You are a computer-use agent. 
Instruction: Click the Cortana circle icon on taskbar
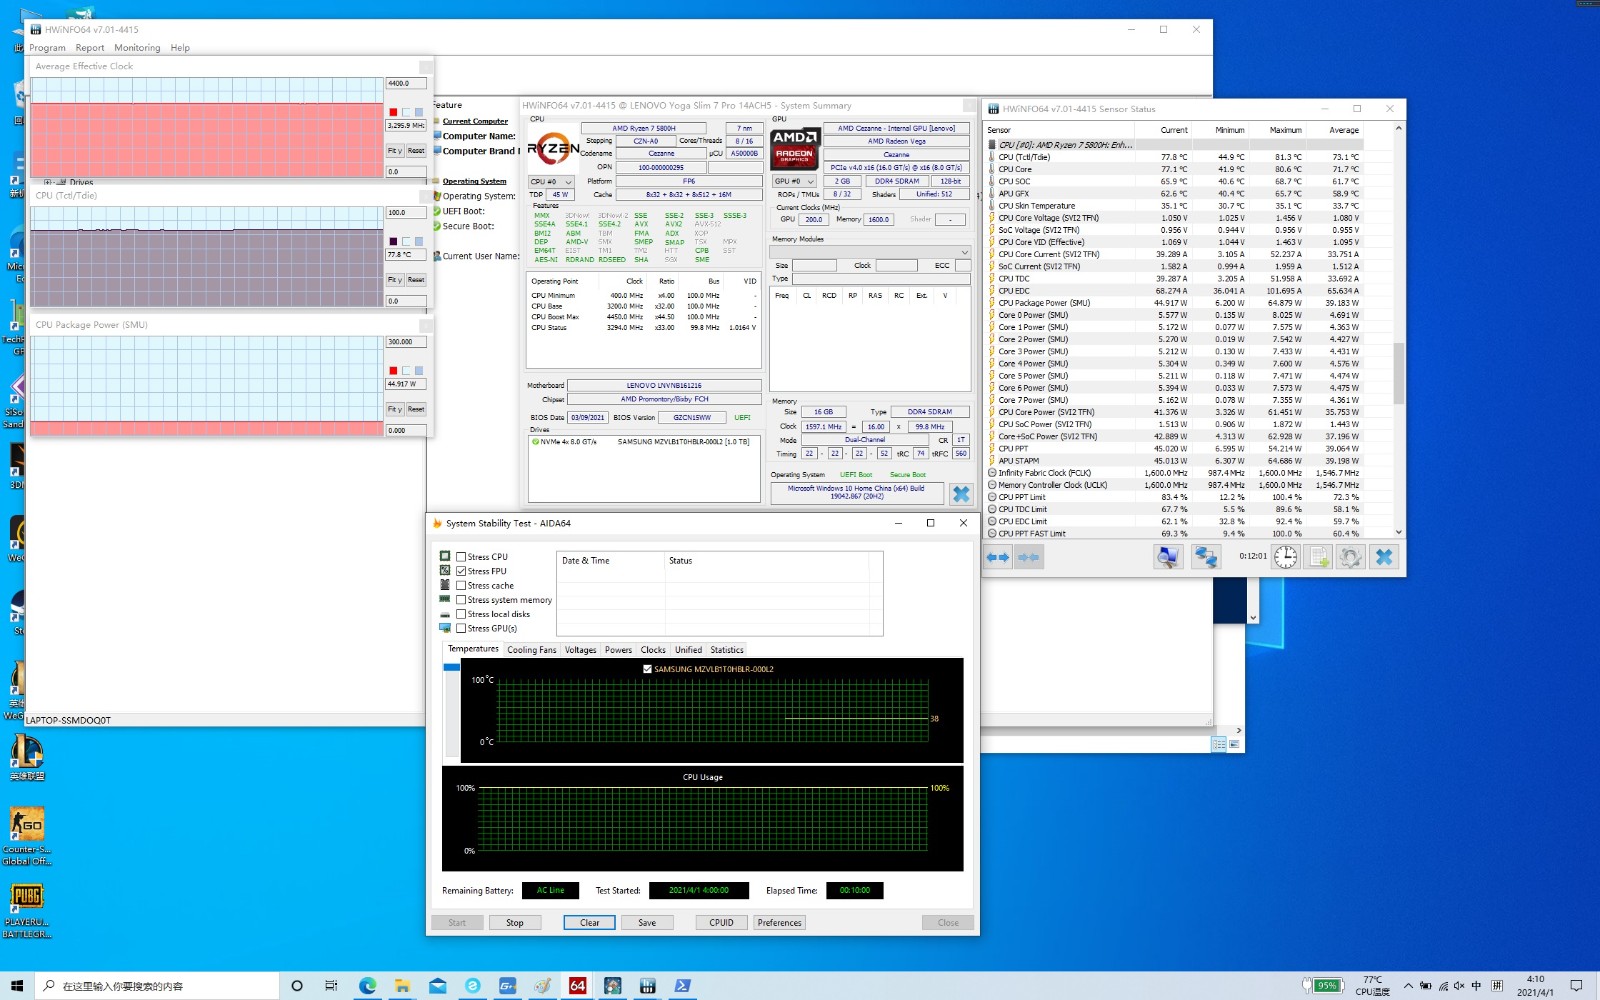coord(297,986)
